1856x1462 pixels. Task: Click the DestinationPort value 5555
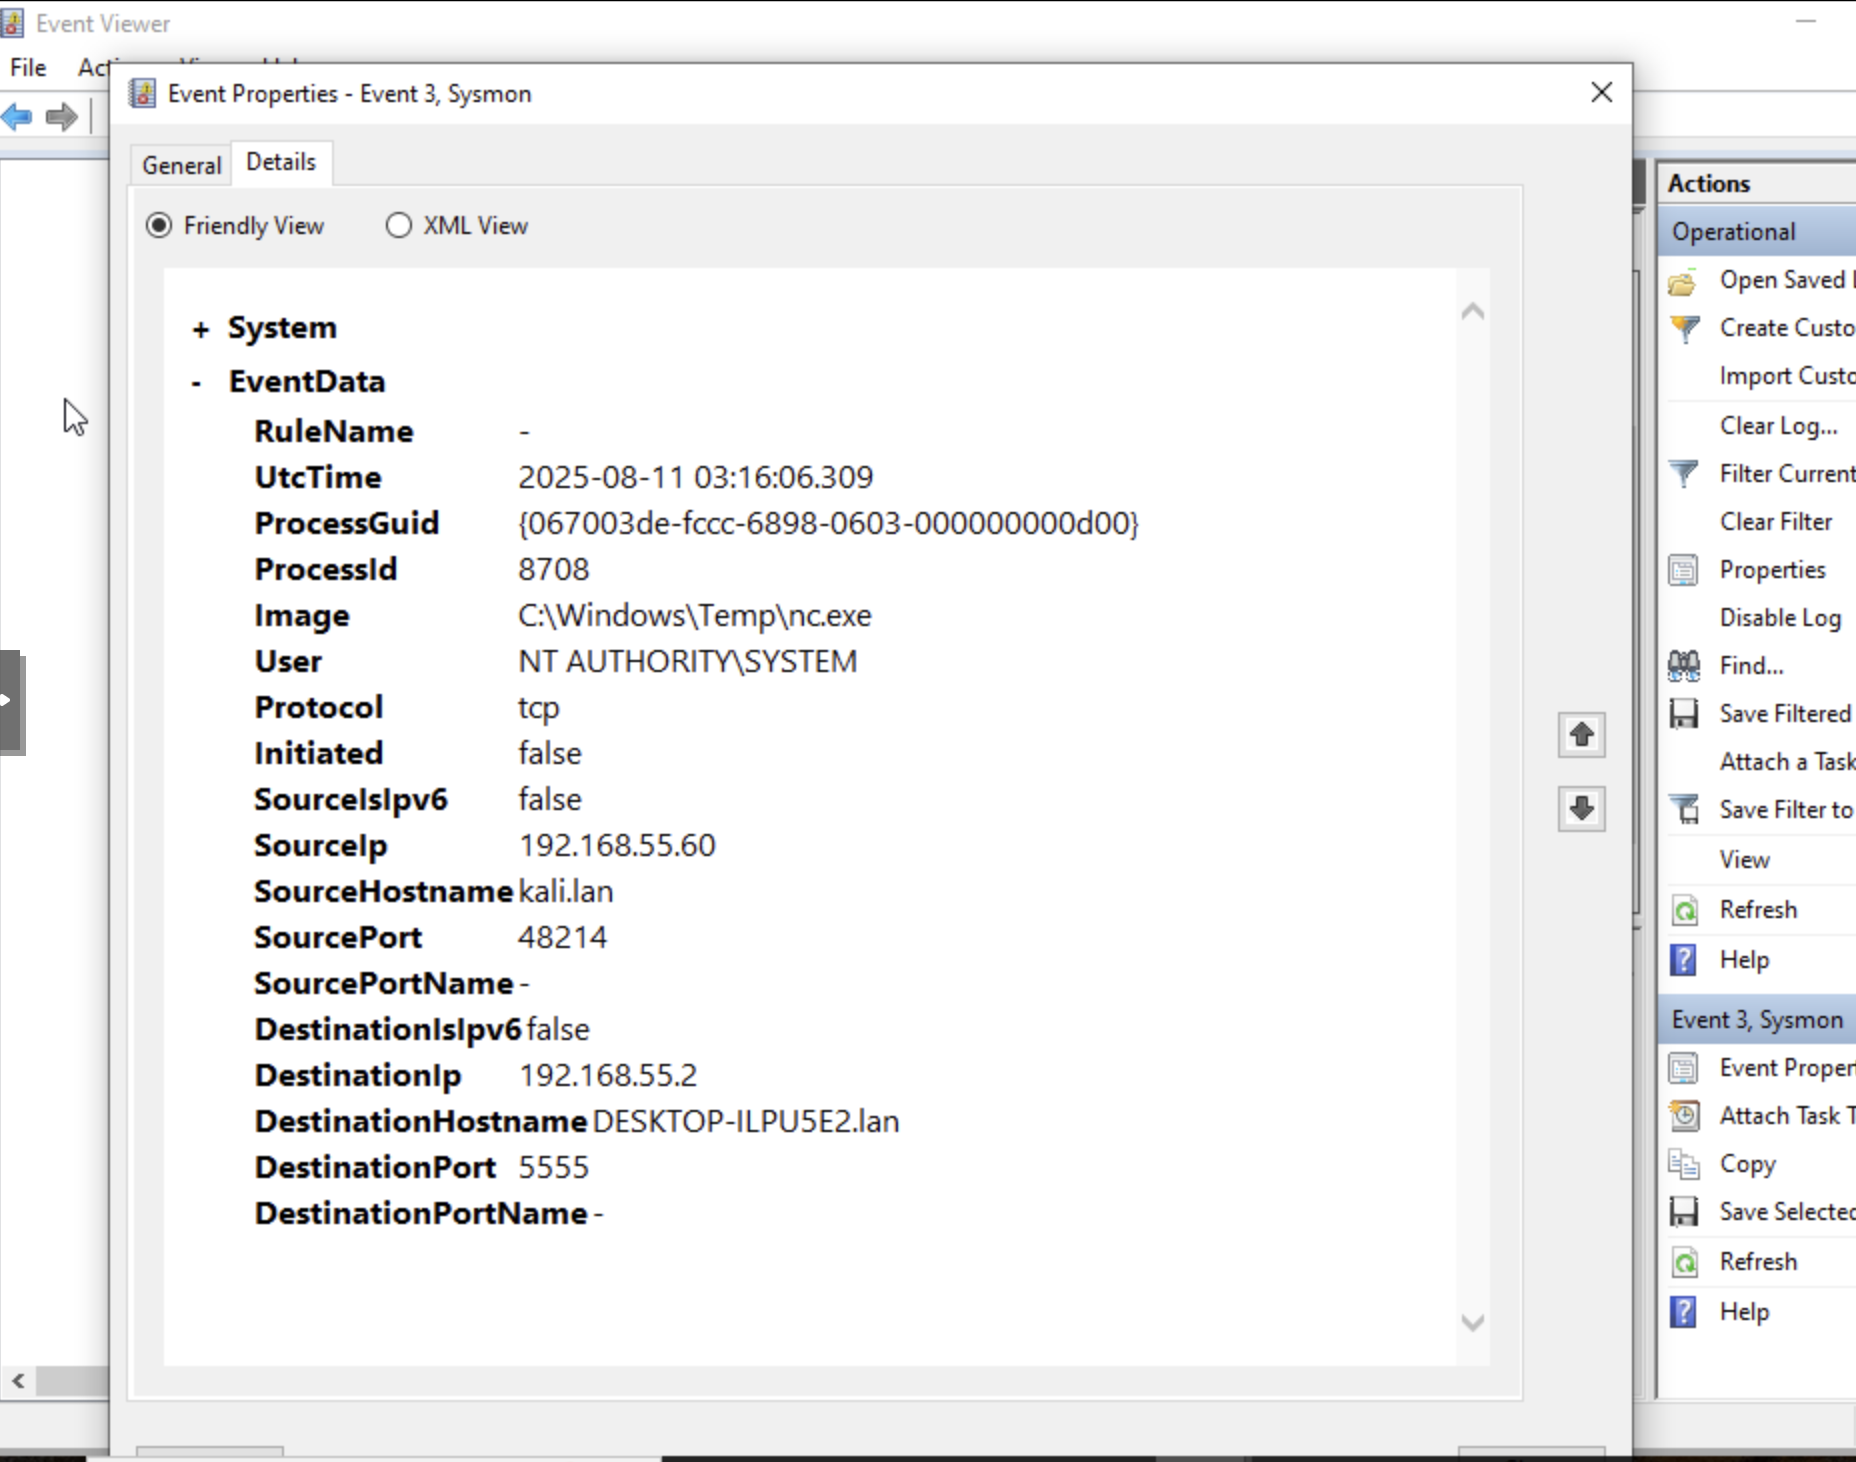[553, 1167]
